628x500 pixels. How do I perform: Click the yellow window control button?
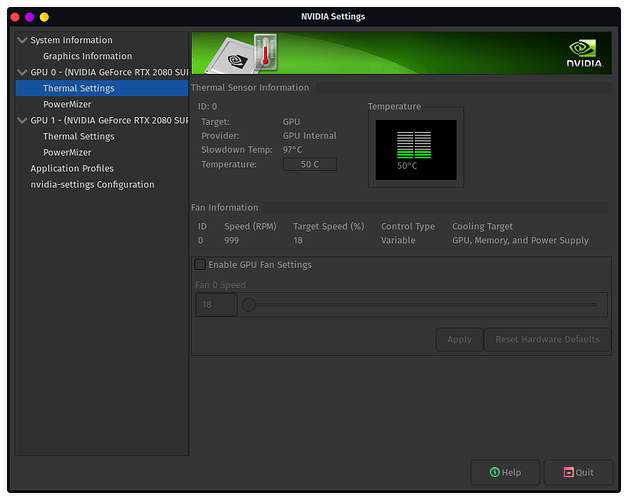point(44,17)
